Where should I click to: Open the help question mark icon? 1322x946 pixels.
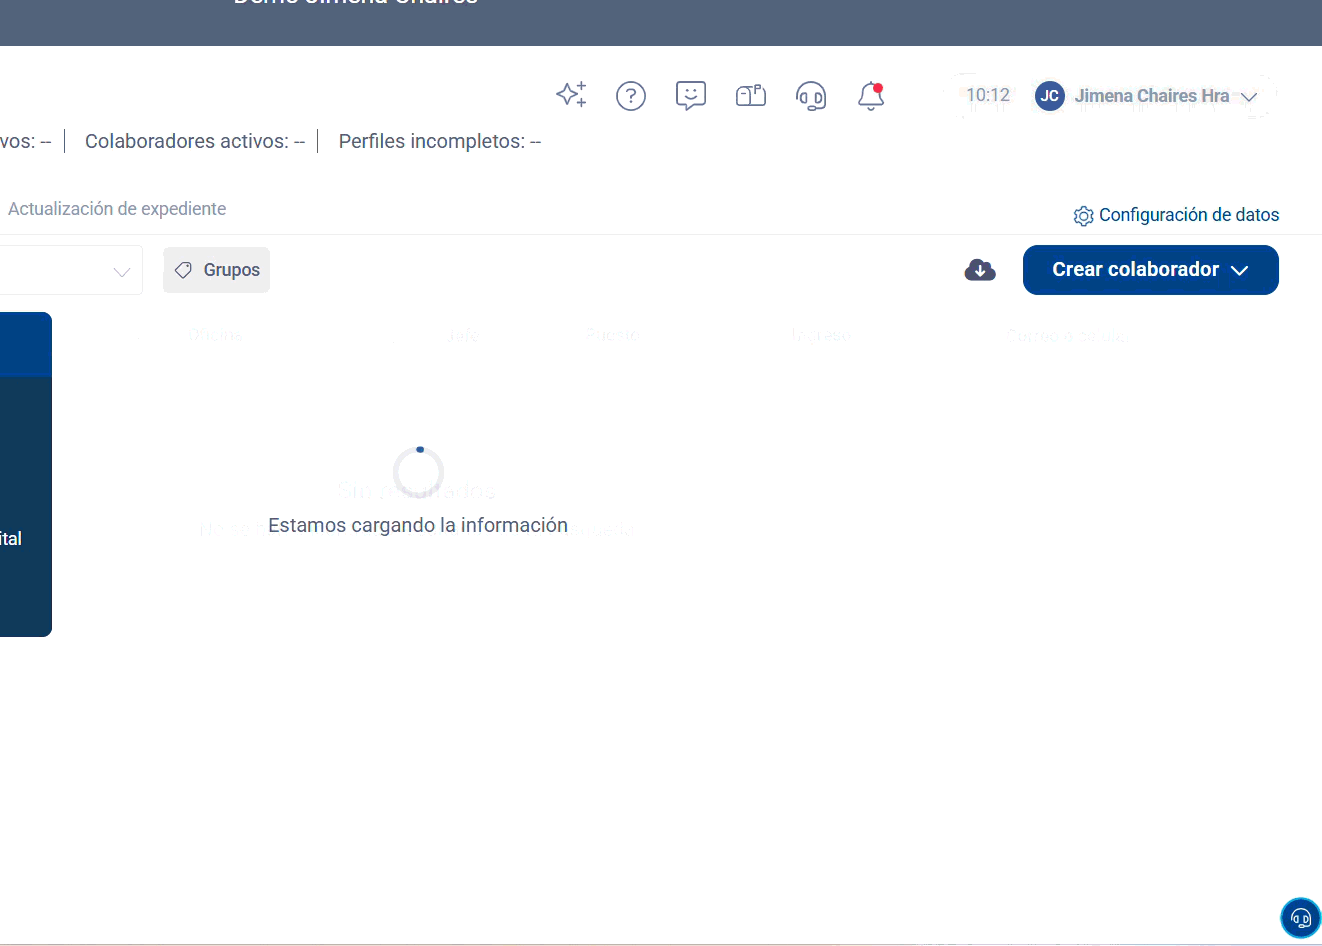[x=631, y=96]
